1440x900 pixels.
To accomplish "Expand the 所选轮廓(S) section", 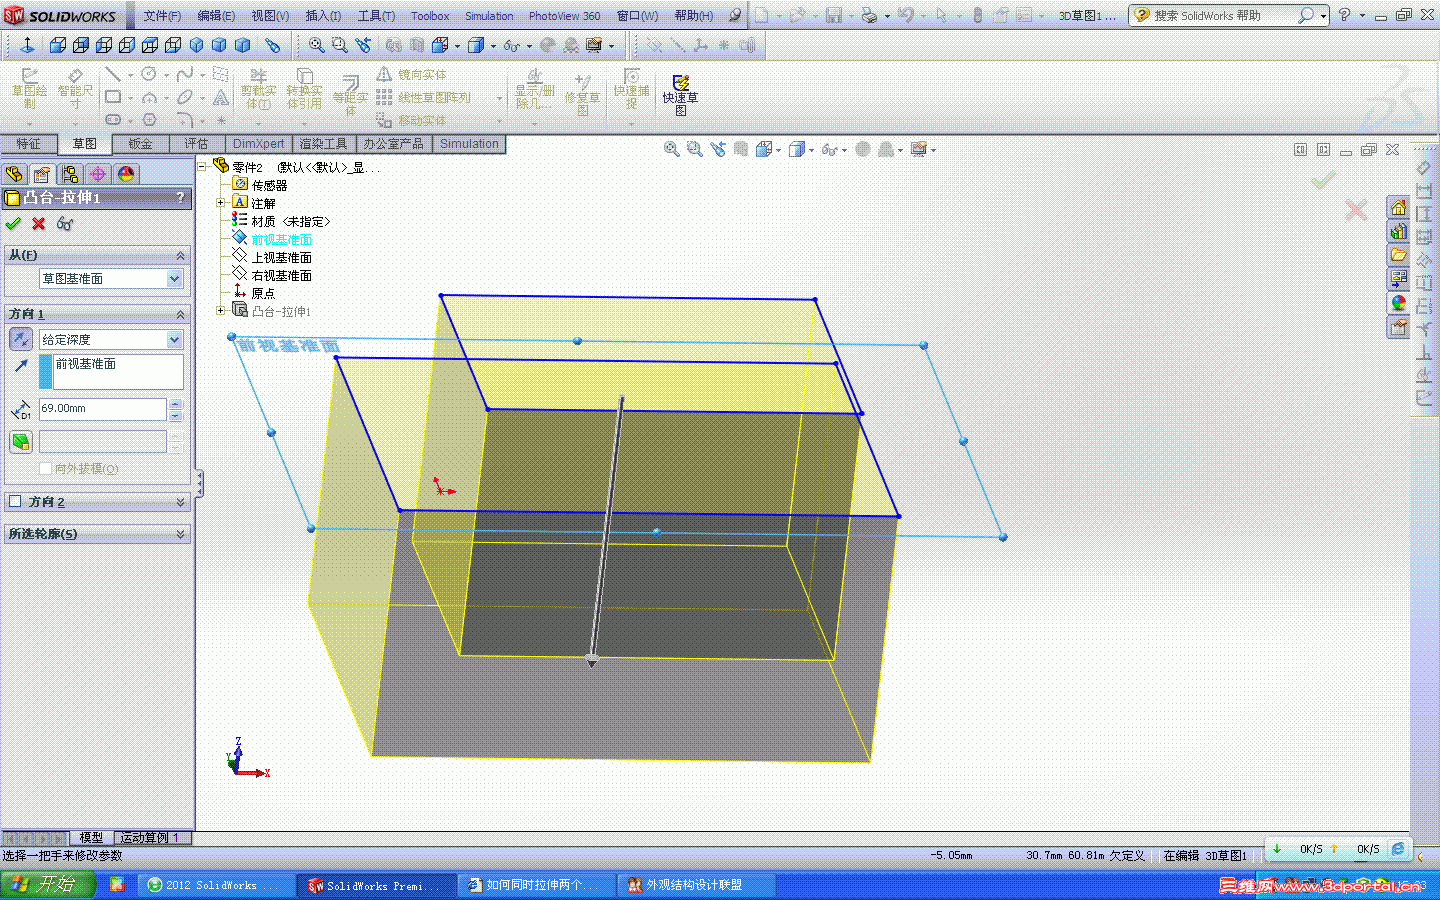I will [x=181, y=534].
